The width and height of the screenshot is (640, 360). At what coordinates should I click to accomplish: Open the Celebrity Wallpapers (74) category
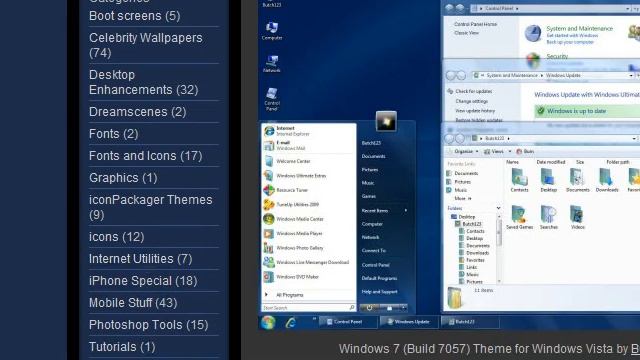pos(146,45)
